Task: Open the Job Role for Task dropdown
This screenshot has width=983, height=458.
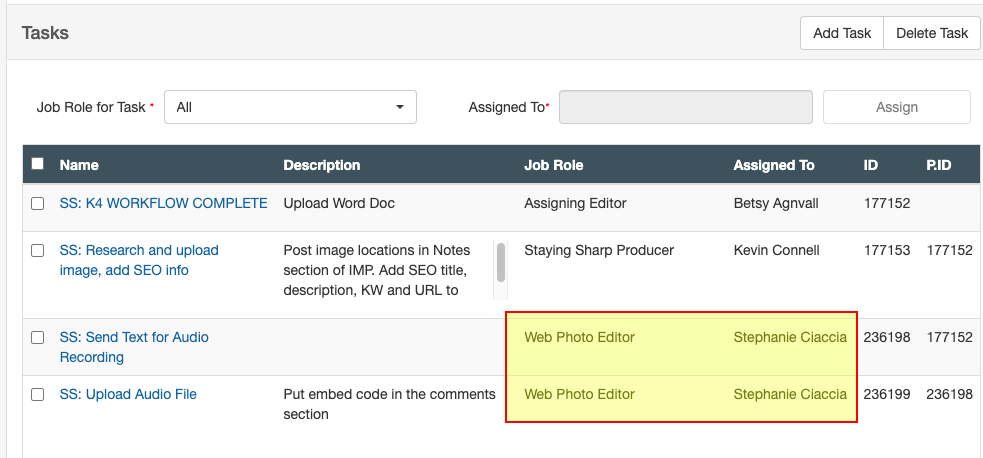Action: (290, 107)
